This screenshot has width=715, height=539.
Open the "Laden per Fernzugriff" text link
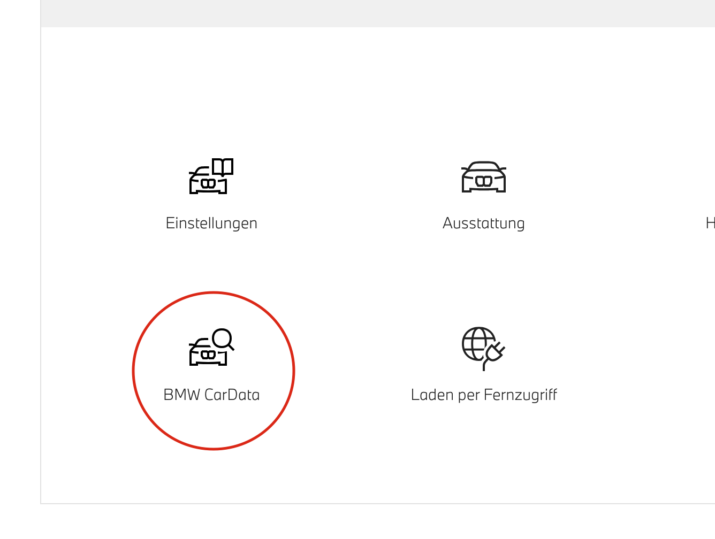(483, 395)
